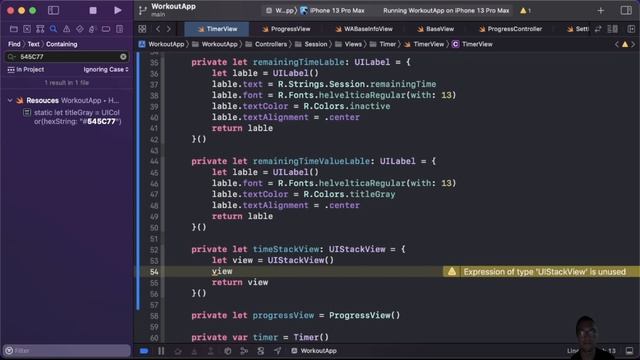Image resolution: width=640 pixels, height=360 pixels.
Task: Change the Containing match option
Action: 62,44
